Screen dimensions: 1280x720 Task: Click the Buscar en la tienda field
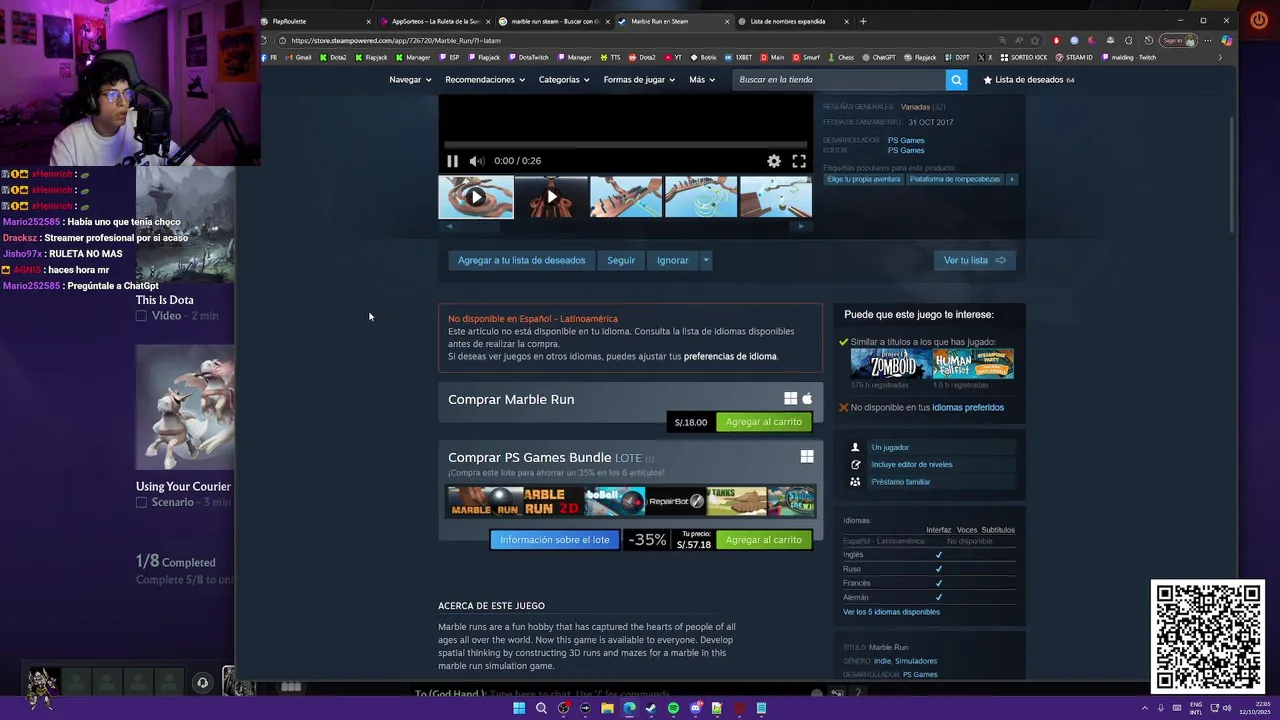(x=840, y=80)
